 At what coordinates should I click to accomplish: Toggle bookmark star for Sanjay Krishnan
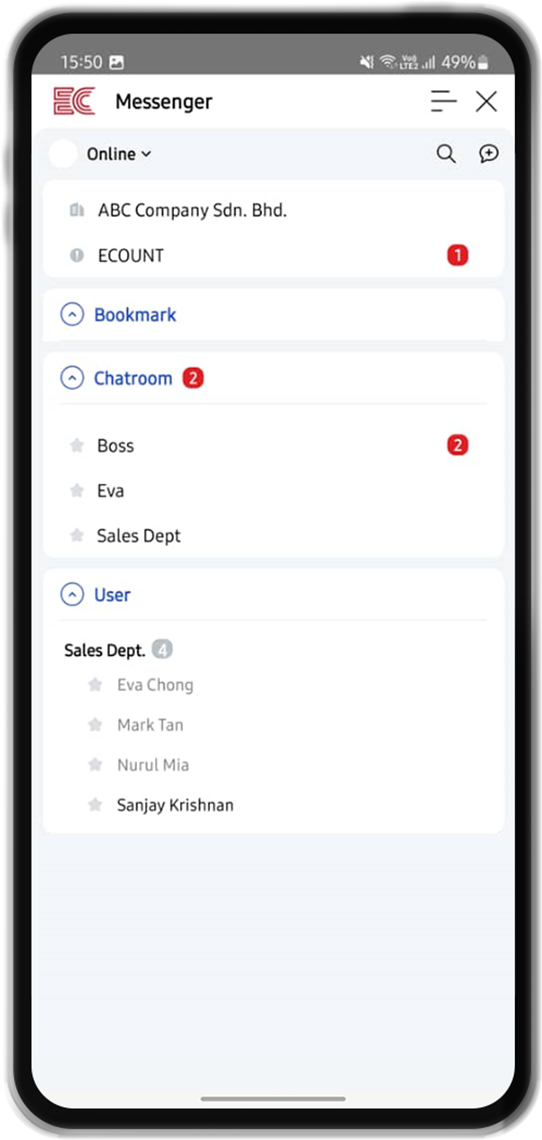[95, 804]
